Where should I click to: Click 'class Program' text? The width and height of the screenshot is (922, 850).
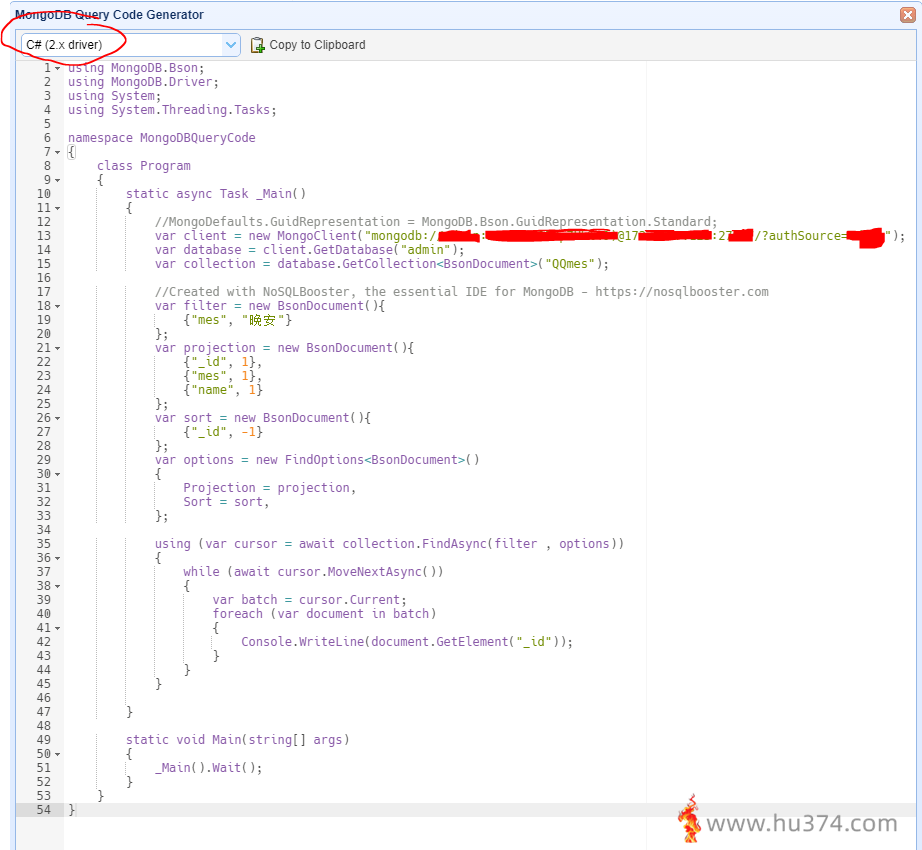(143, 166)
